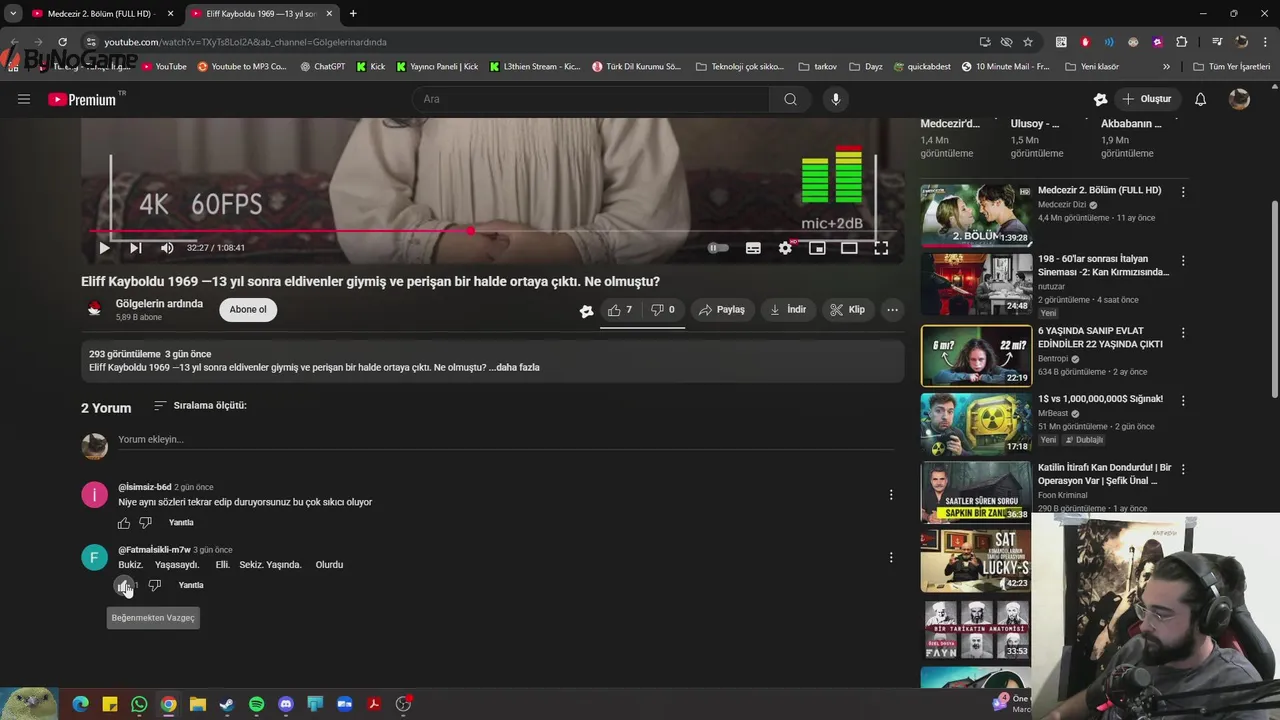The height and width of the screenshot is (720, 1280).
Task: Unlike the @Fatmalsikli-m7w comment
Action: point(124,586)
